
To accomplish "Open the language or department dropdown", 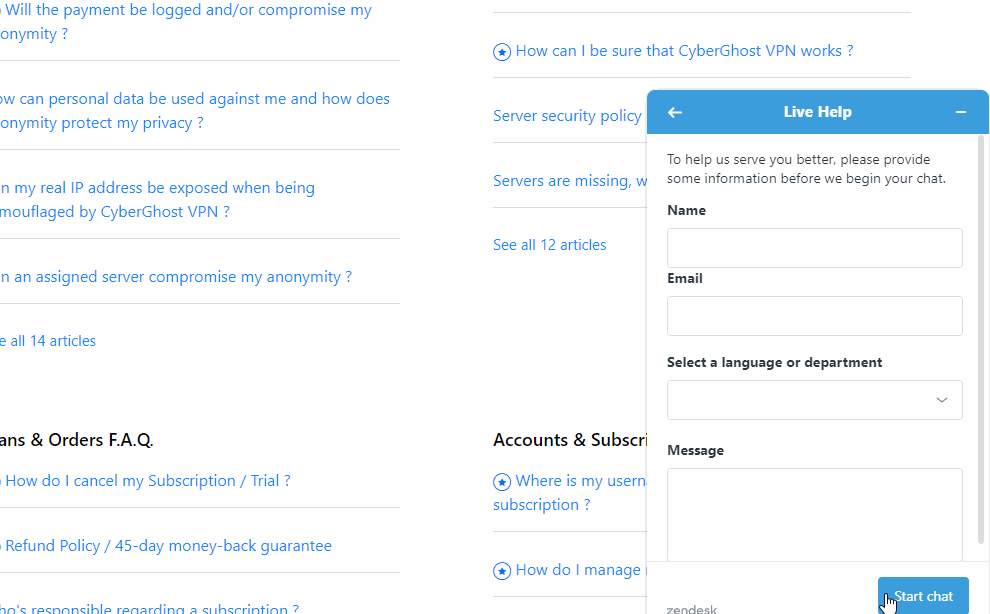I will click(x=814, y=400).
